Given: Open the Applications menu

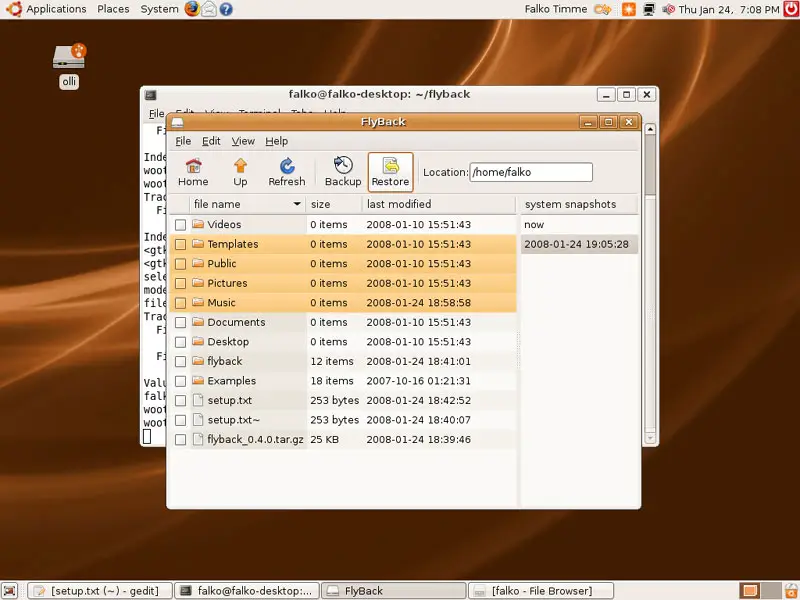Looking at the screenshot, I should click(56, 9).
